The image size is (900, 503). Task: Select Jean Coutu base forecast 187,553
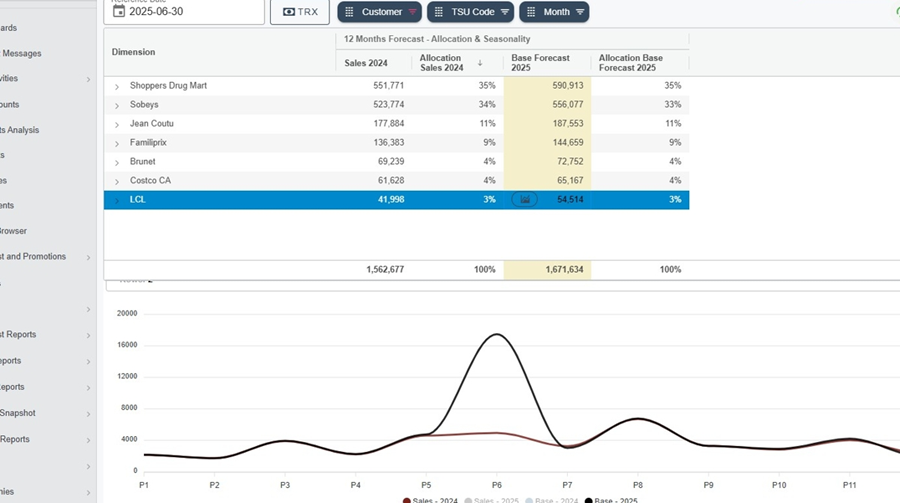coord(548,123)
